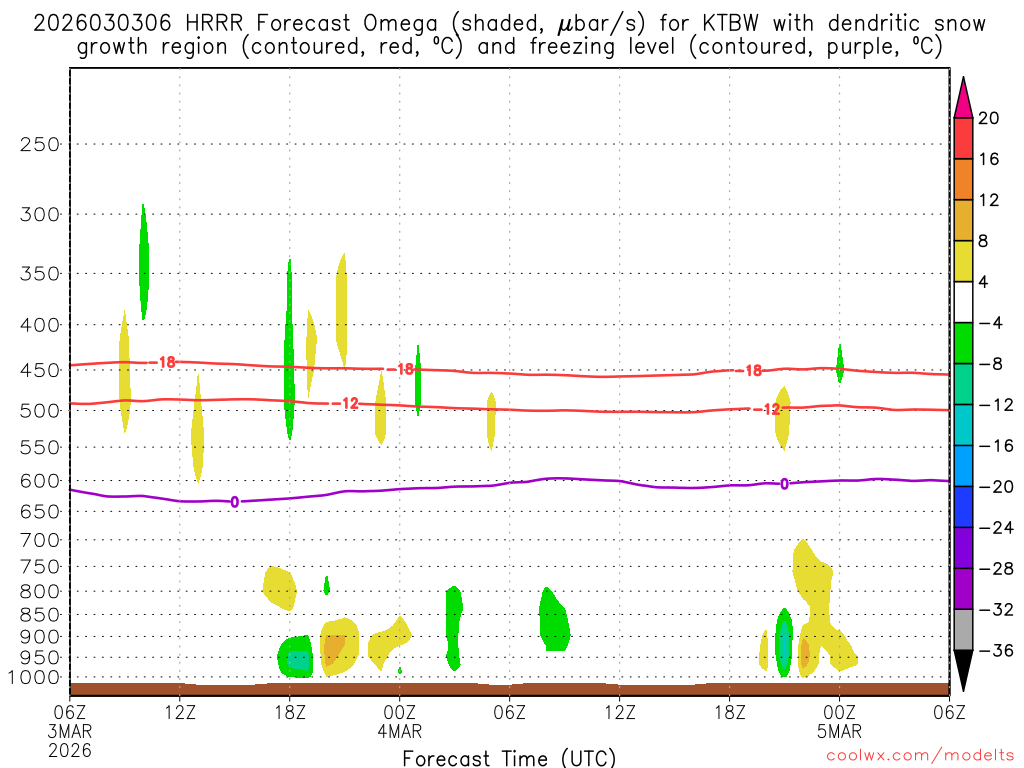Viewport: 1024px width, 768px height.
Task: Click the brown terrain band at chart bottom
Action: click(x=509, y=690)
